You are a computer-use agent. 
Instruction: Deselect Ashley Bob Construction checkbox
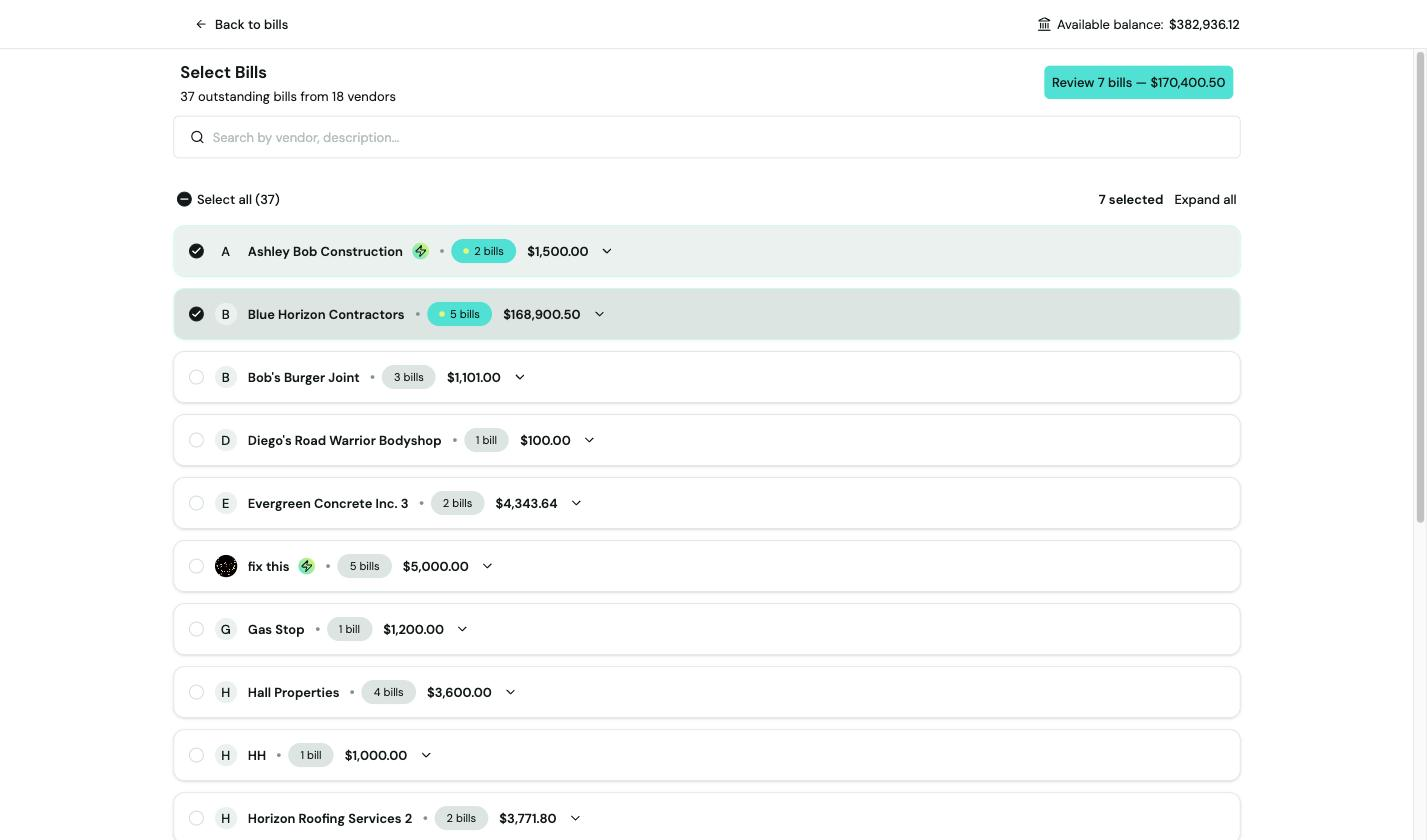196,251
